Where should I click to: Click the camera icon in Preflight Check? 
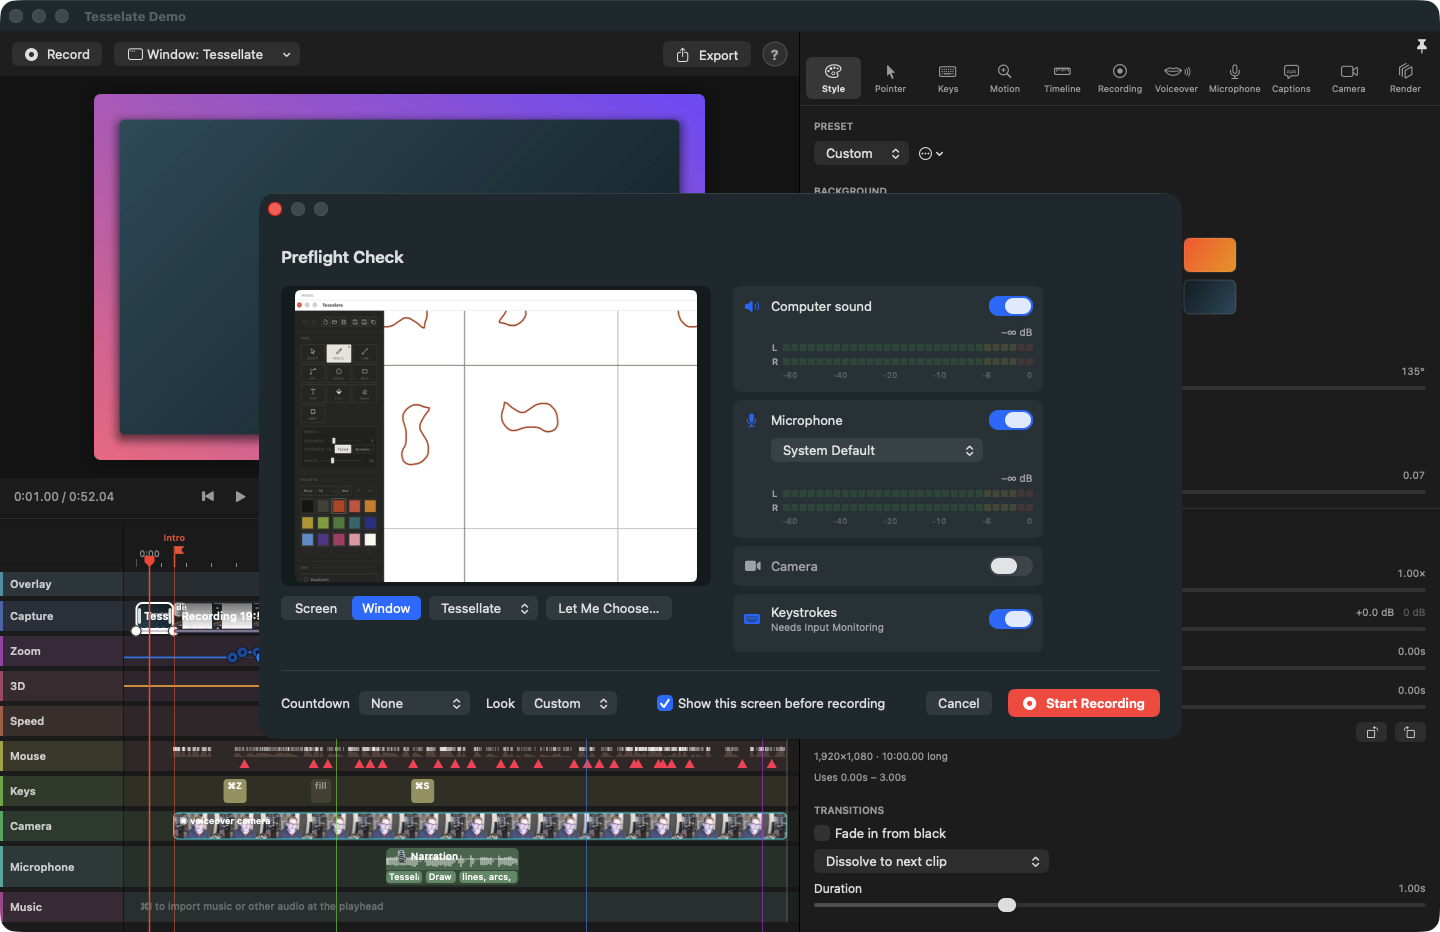[753, 566]
